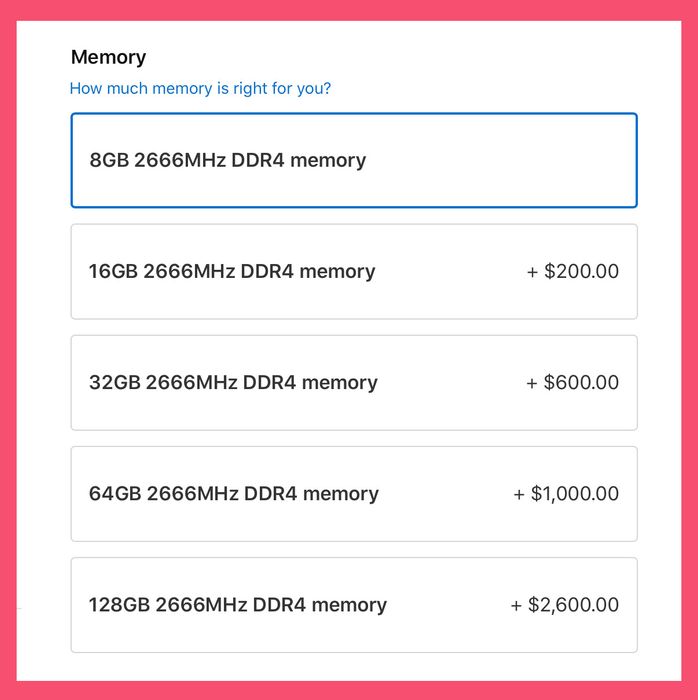Screen dimensions: 698x700
Task: Open 'How much memory is right for you?' link
Action: click(200, 89)
